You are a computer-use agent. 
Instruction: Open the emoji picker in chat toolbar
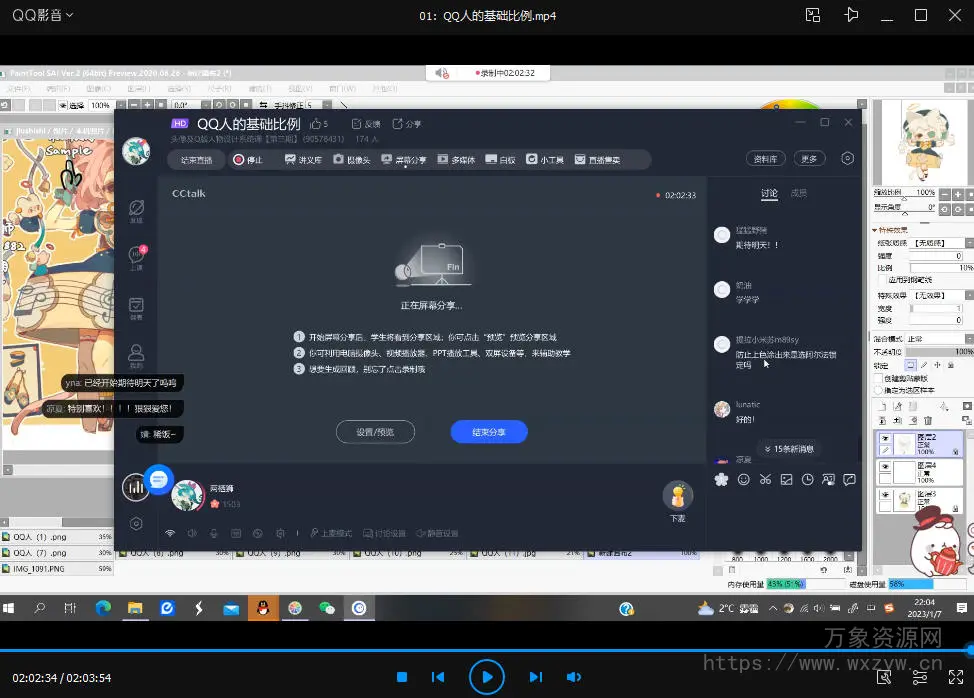click(743, 480)
